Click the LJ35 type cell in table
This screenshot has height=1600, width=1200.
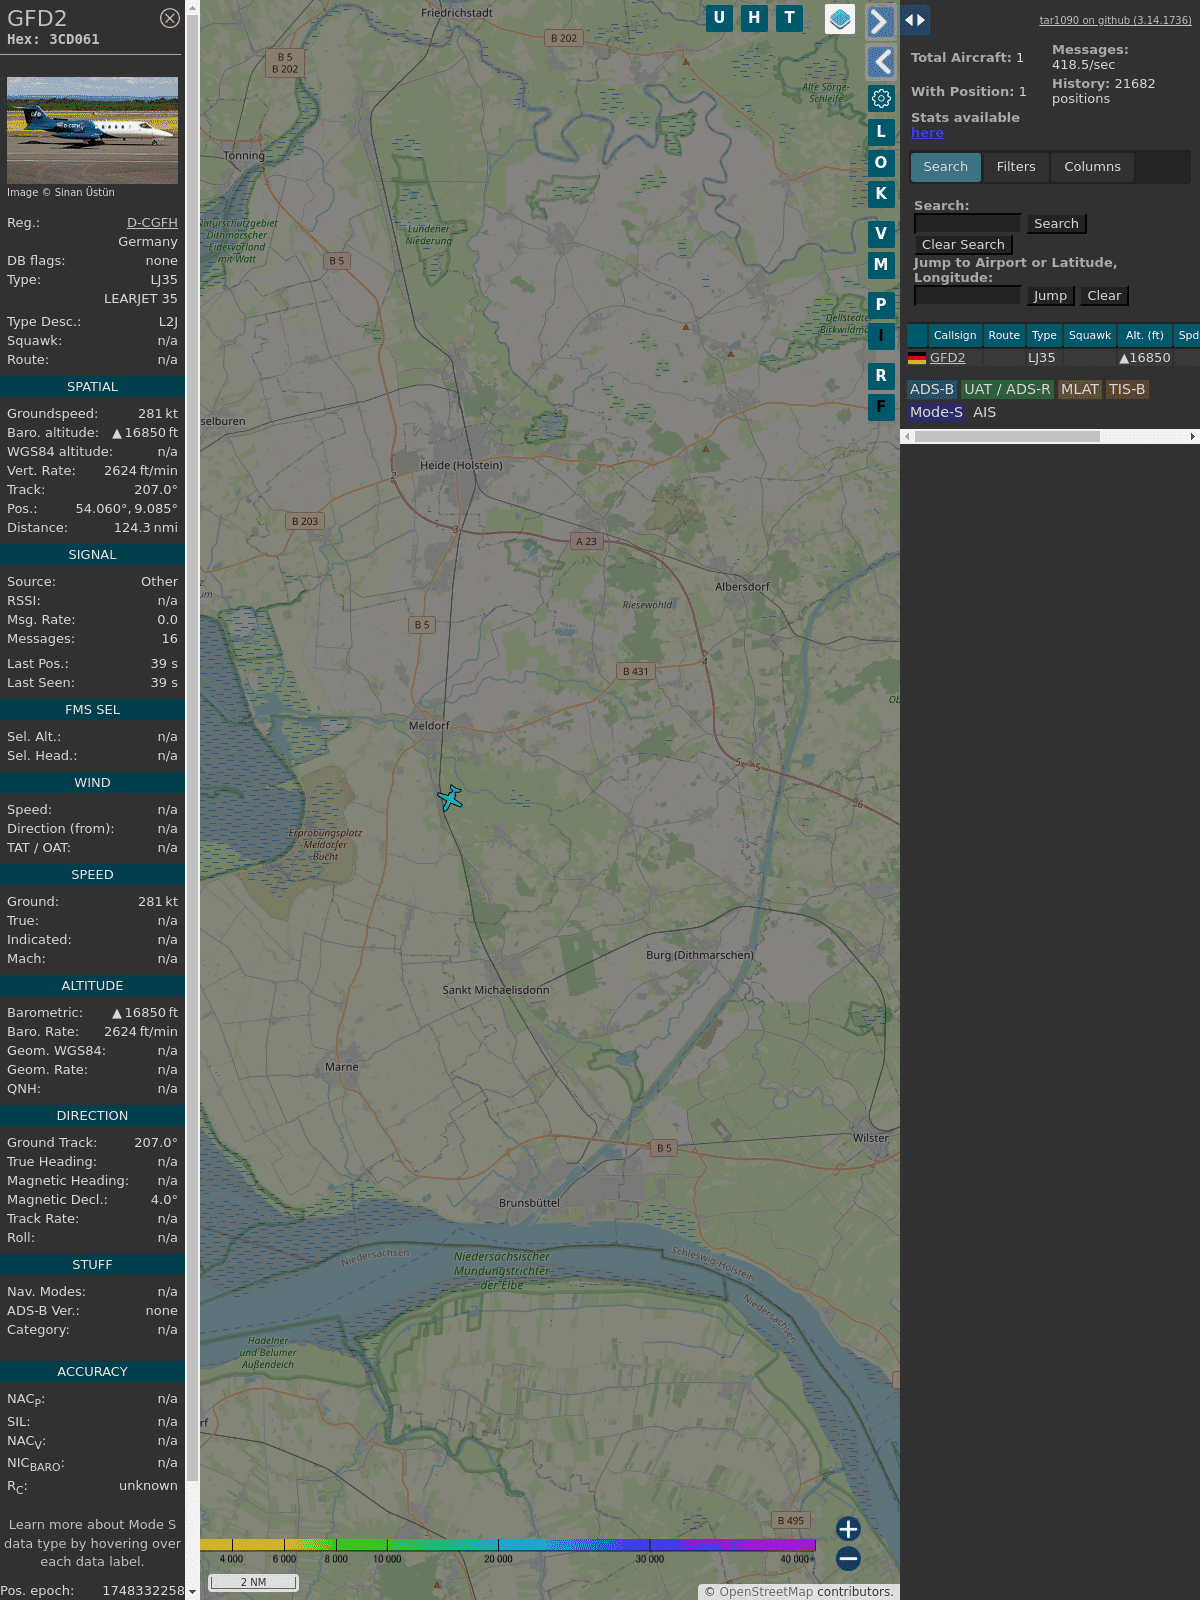(1042, 358)
